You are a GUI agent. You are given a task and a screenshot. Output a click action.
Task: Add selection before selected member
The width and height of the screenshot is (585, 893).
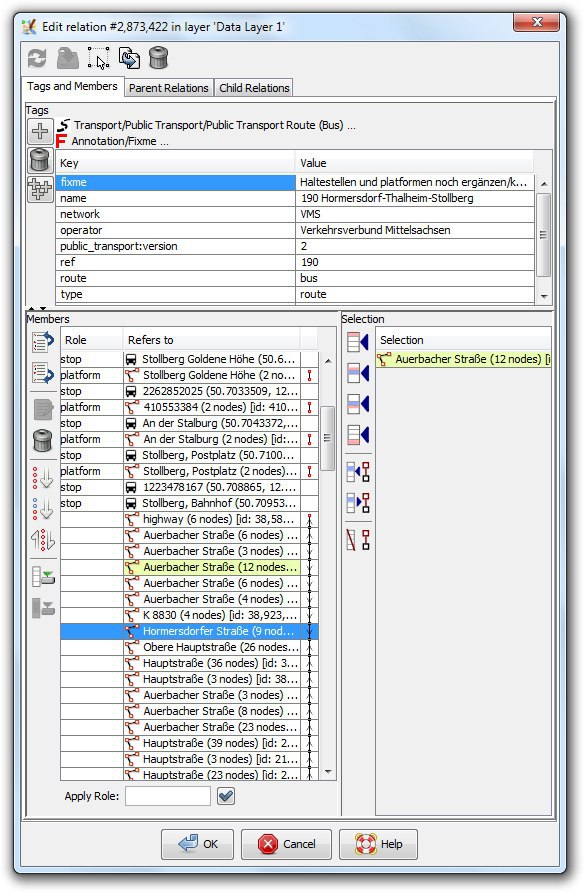pos(358,374)
